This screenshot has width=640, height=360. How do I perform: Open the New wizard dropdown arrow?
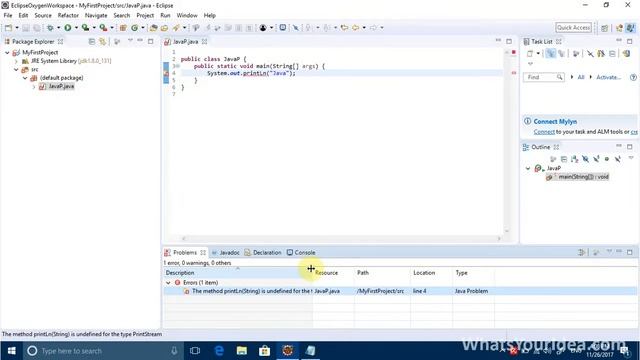(x=17, y=28)
